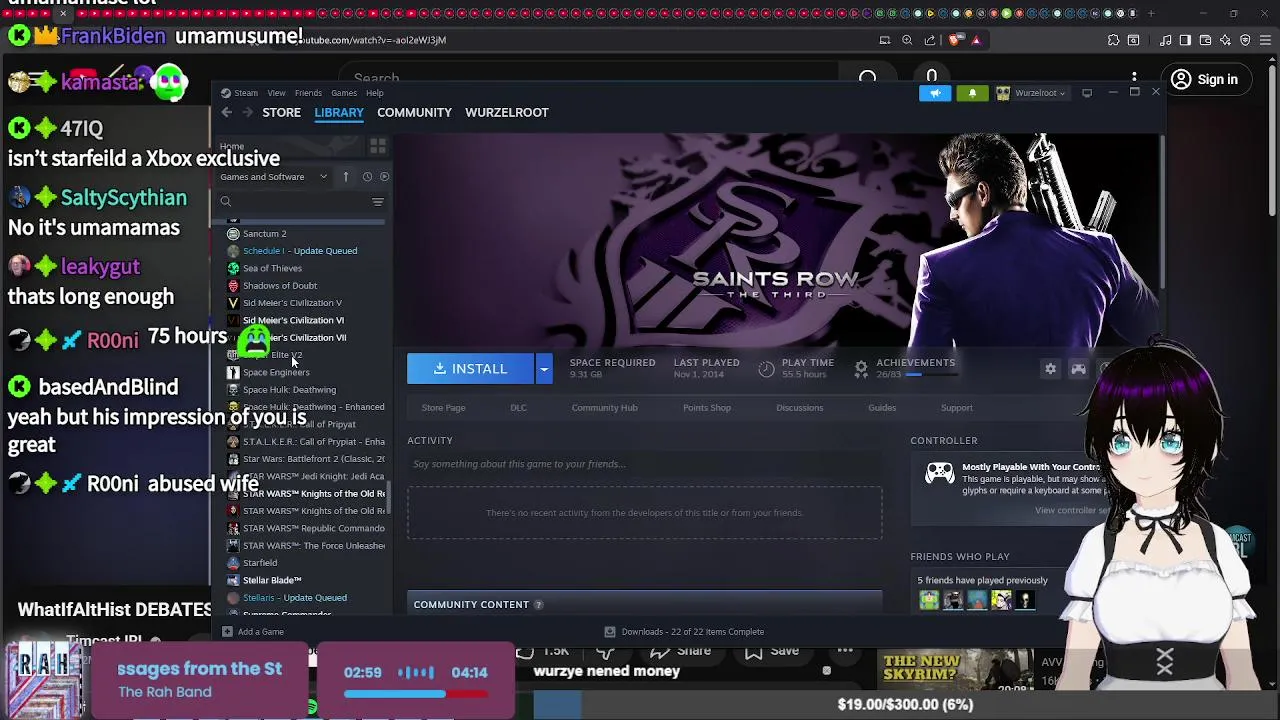Viewport: 1280px width, 720px height.
Task: Click the Brave Shields lion icon
Action: click(955, 40)
